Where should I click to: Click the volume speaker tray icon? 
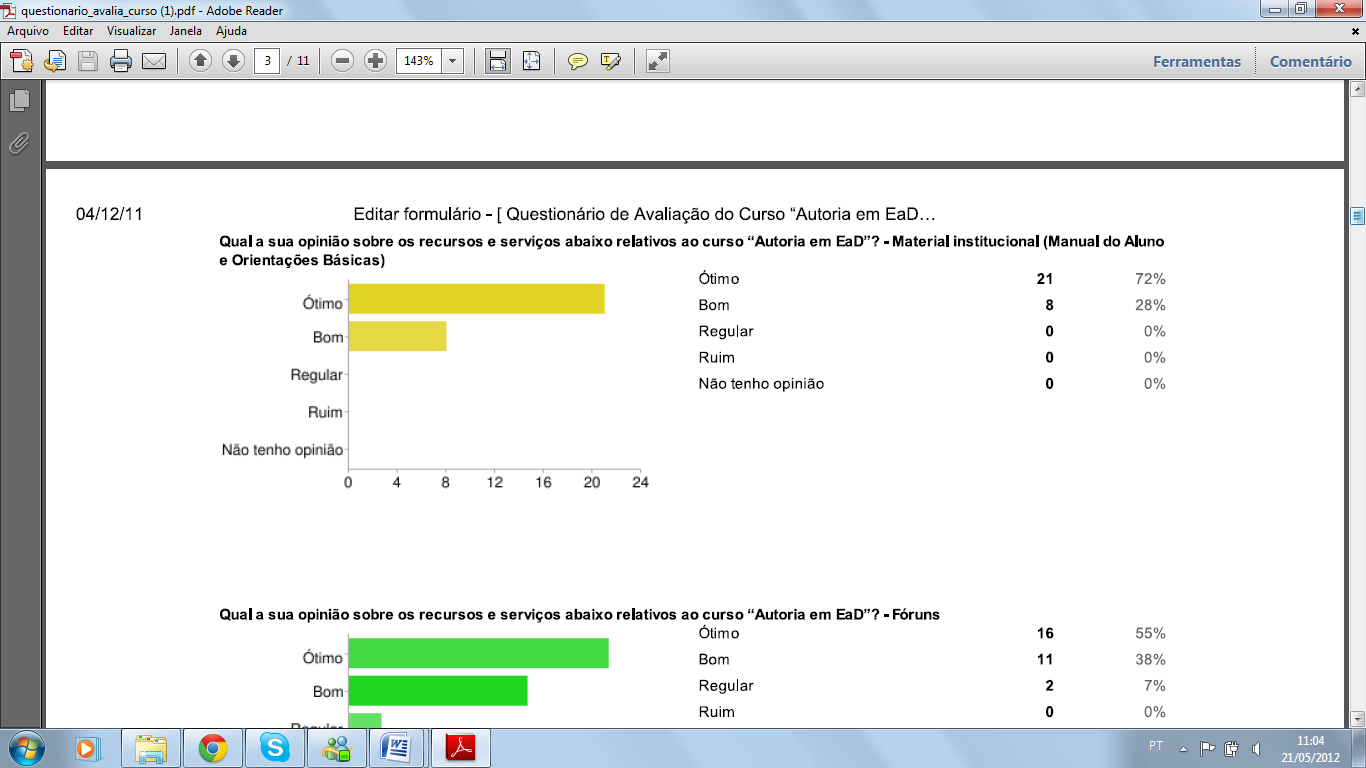1255,747
